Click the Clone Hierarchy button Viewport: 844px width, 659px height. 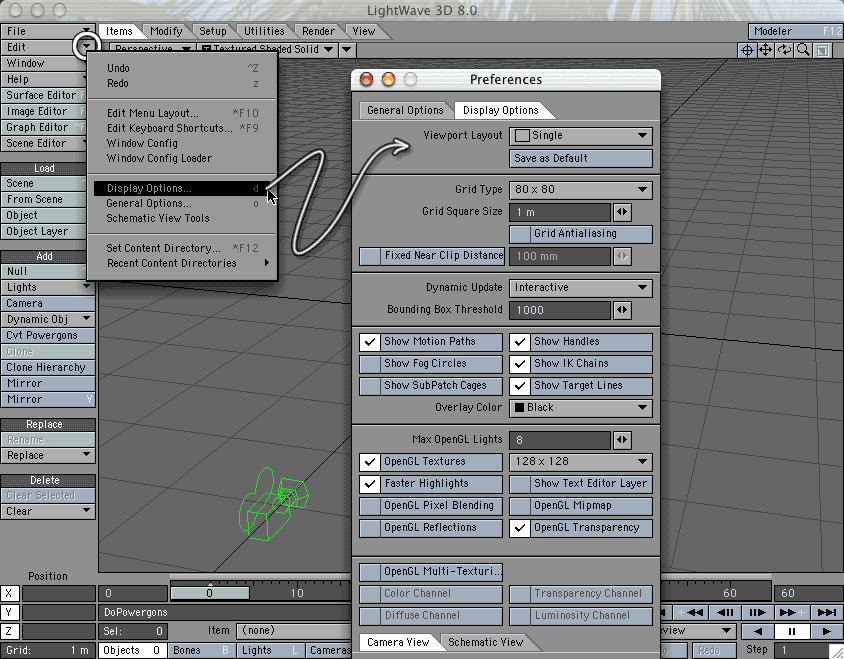tap(48, 368)
